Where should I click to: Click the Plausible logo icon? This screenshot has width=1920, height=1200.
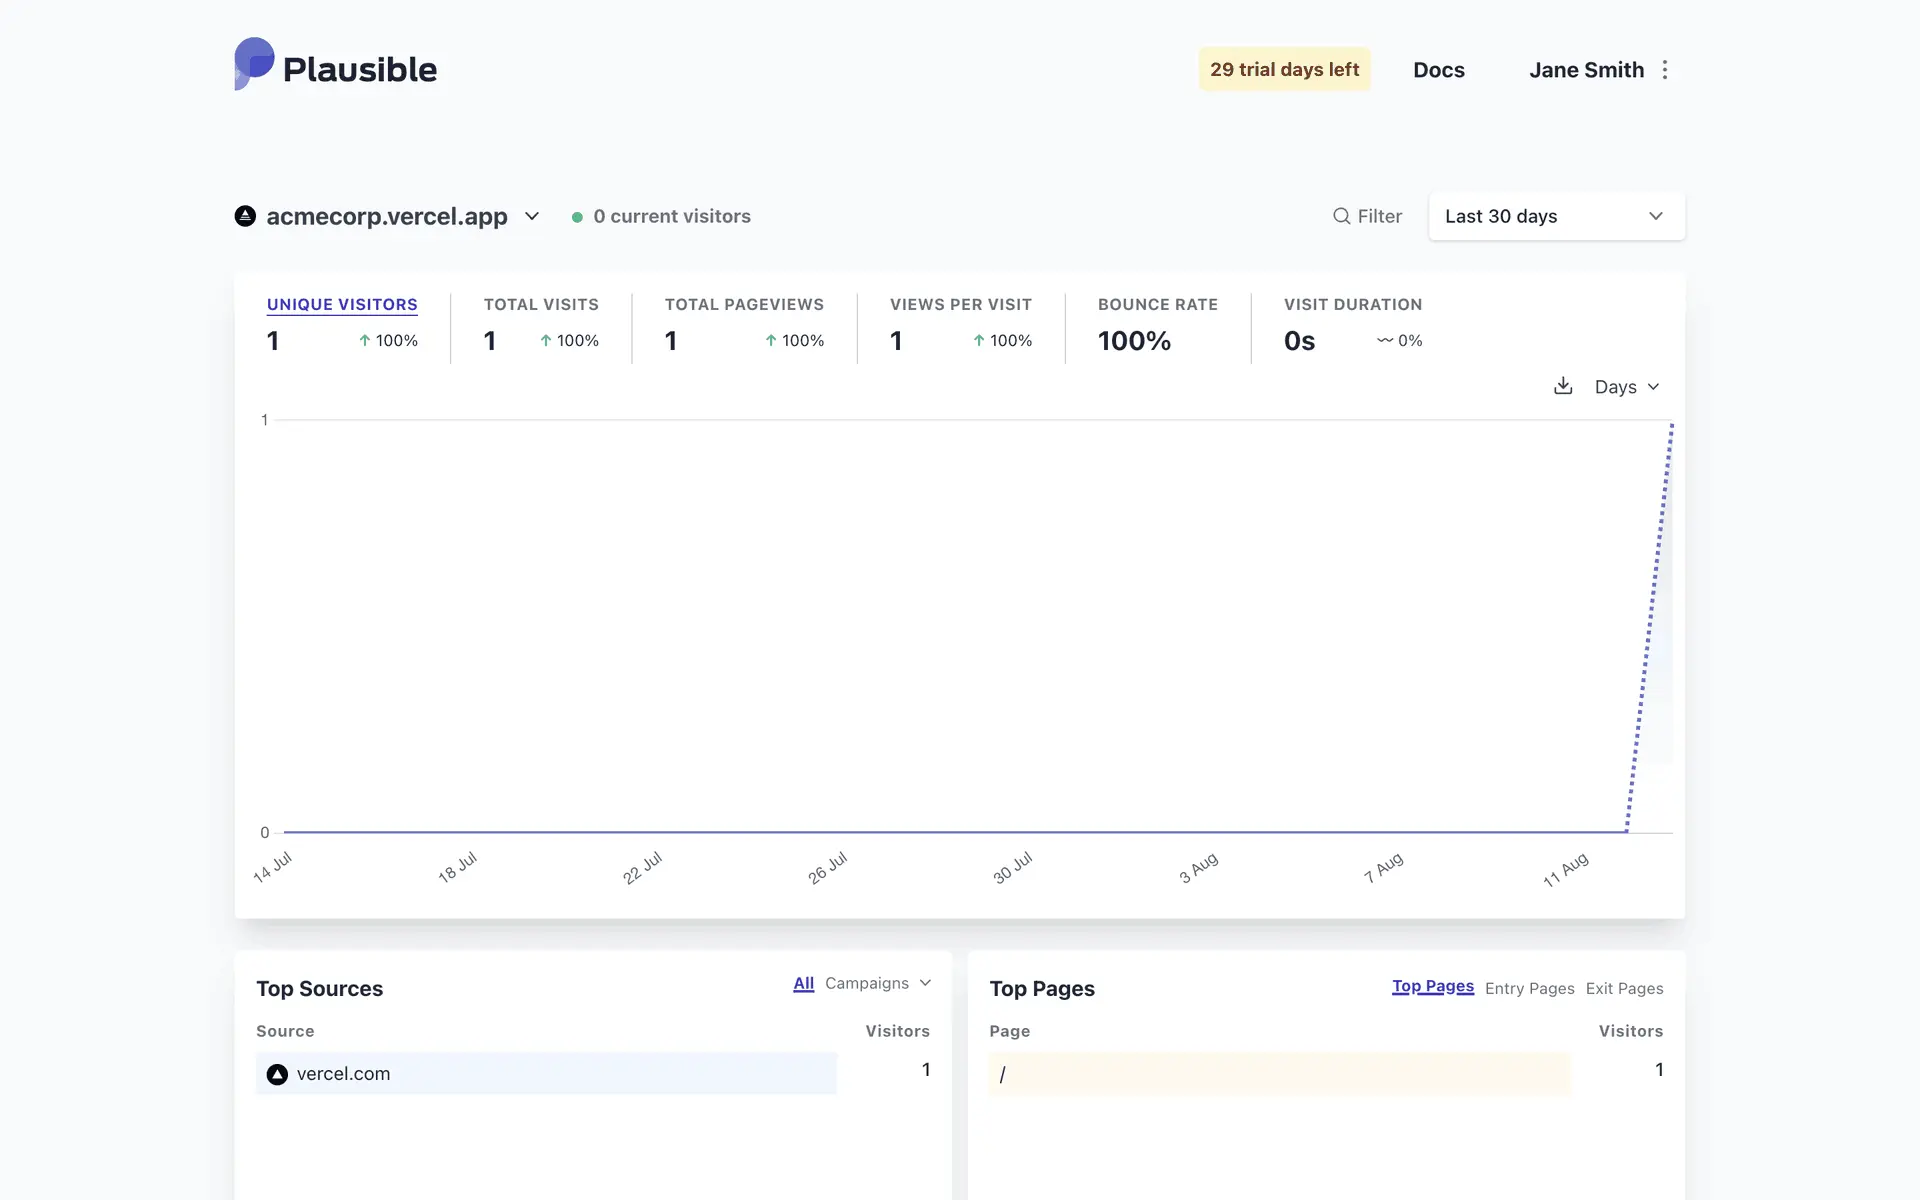[254, 64]
